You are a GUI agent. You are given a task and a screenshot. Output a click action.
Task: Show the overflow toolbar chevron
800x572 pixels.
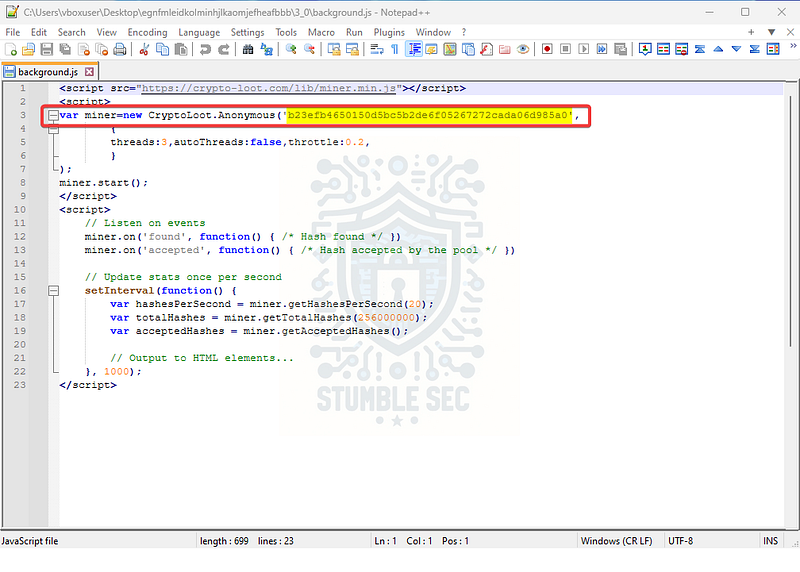[x=793, y=46]
